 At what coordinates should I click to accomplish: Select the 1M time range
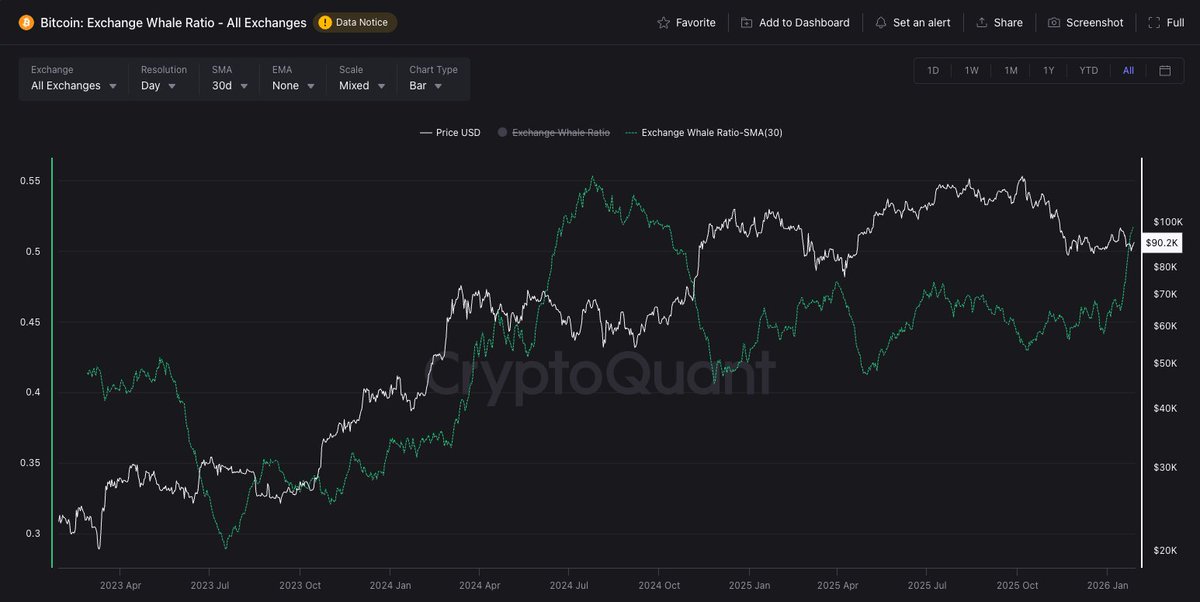point(1011,70)
